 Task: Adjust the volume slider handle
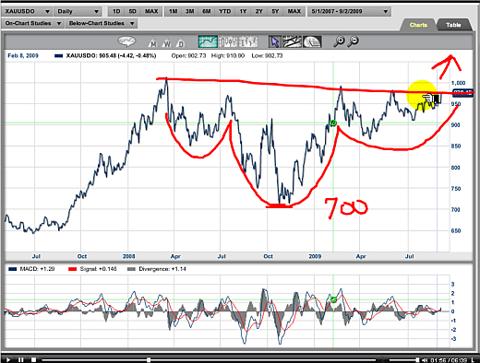click(x=417, y=360)
